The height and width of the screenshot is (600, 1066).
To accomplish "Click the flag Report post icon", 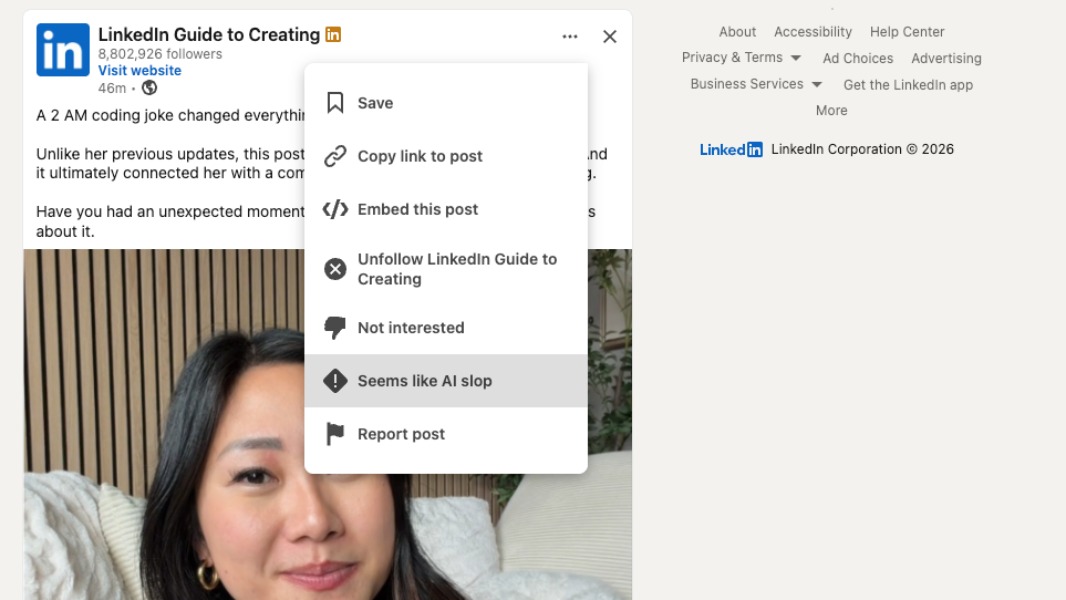I will tap(335, 434).
